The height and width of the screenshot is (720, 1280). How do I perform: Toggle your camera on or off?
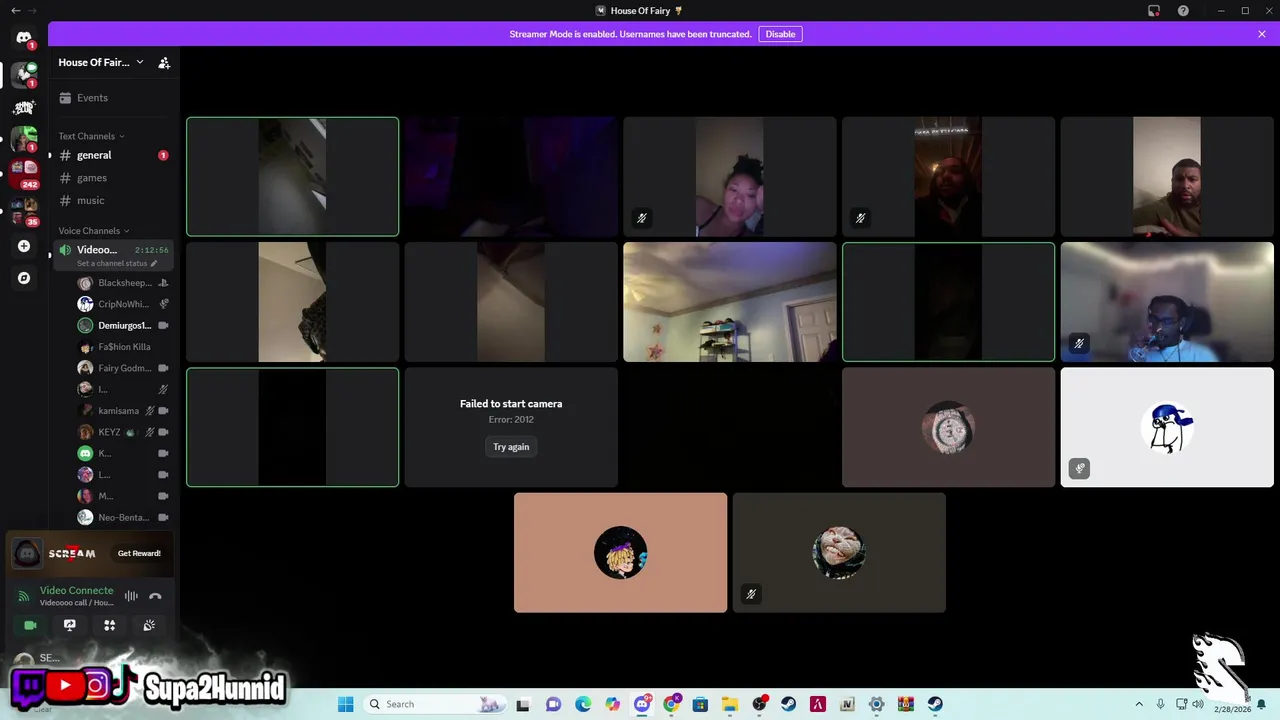click(30, 625)
